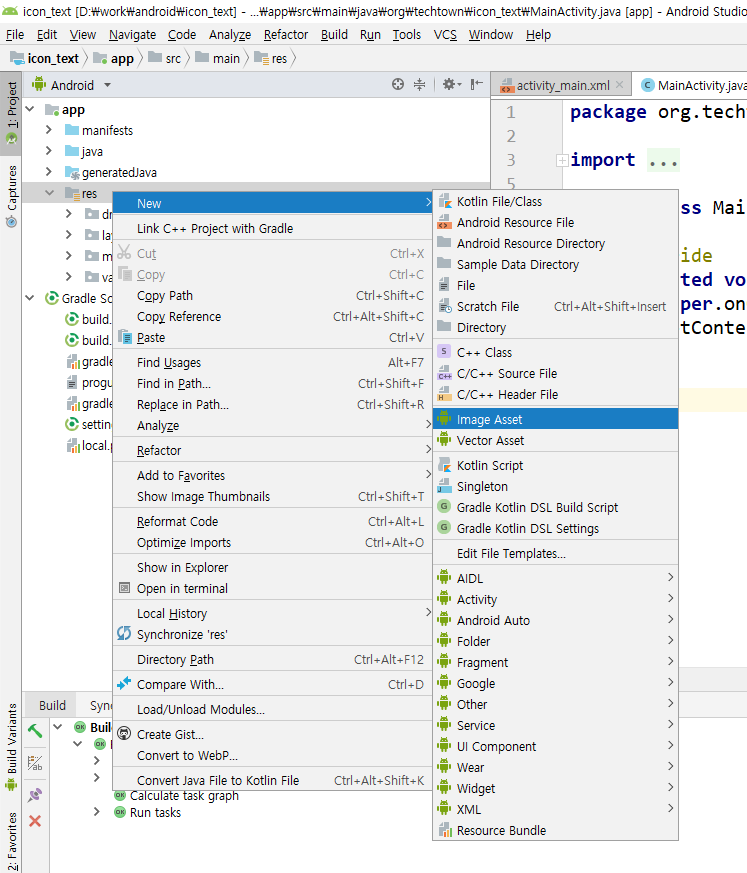Select the Widget submenu item
This screenshot has width=747, height=873.
pos(555,788)
